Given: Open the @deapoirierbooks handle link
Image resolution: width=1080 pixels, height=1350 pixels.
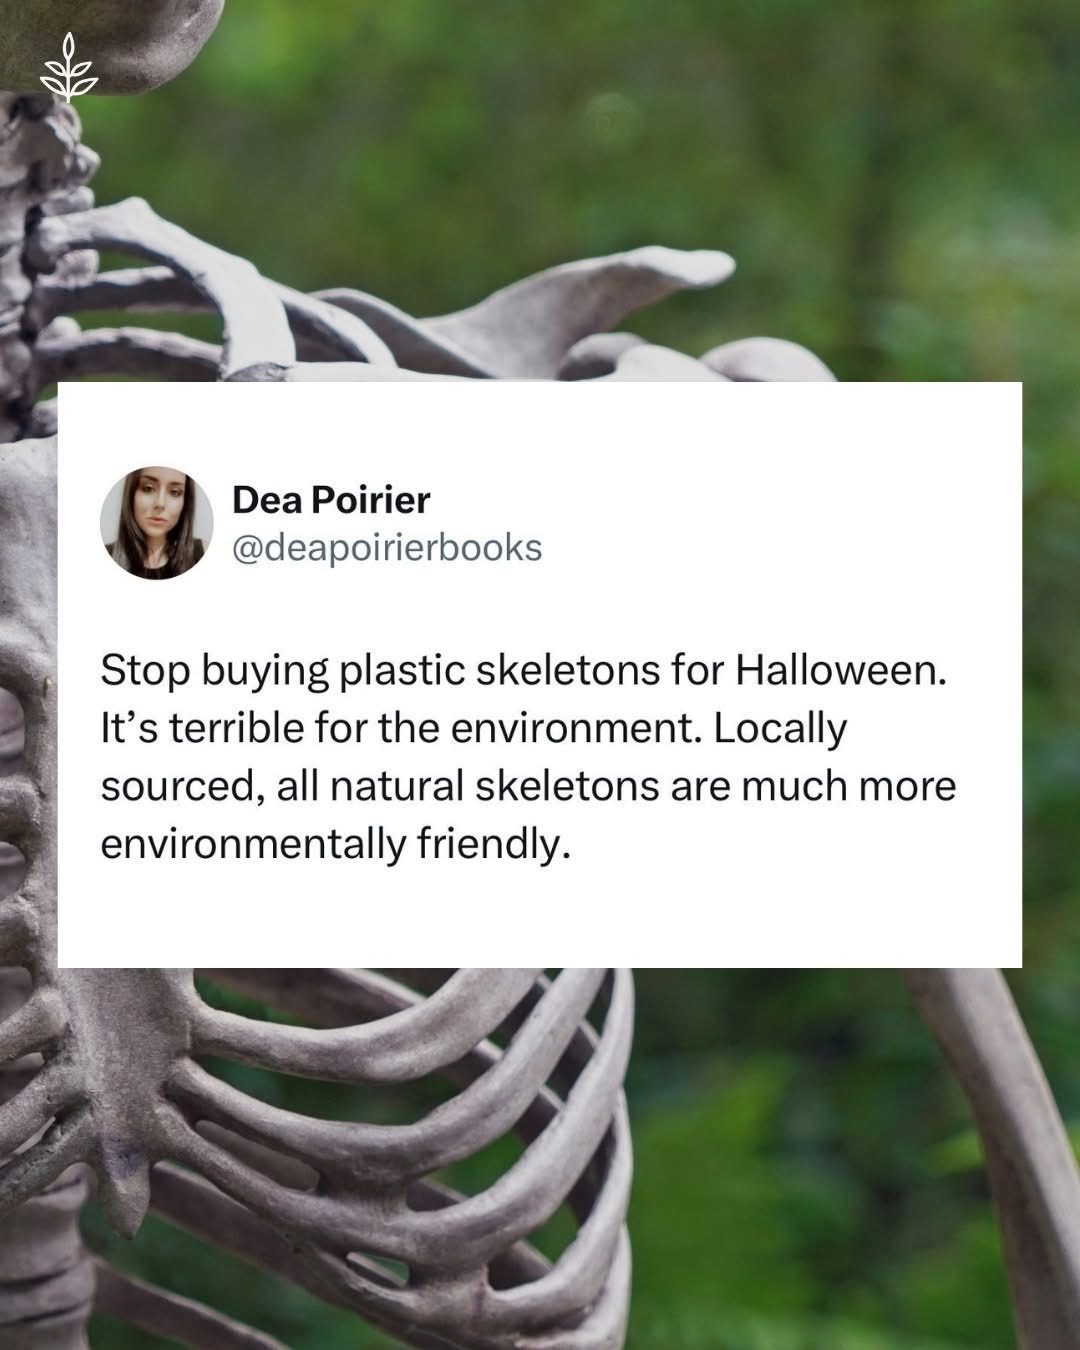Looking at the screenshot, I should pos(387,548).
